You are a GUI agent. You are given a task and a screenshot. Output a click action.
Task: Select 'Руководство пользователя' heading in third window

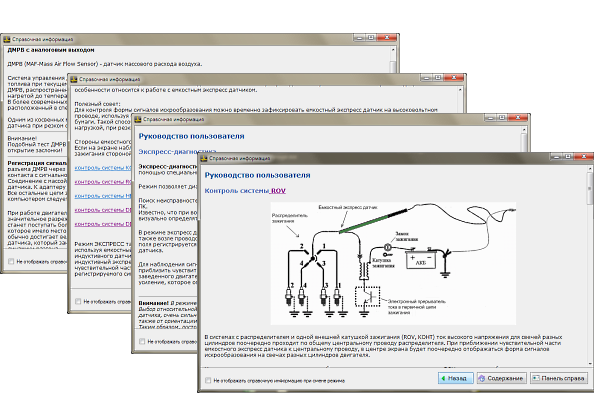191,136
